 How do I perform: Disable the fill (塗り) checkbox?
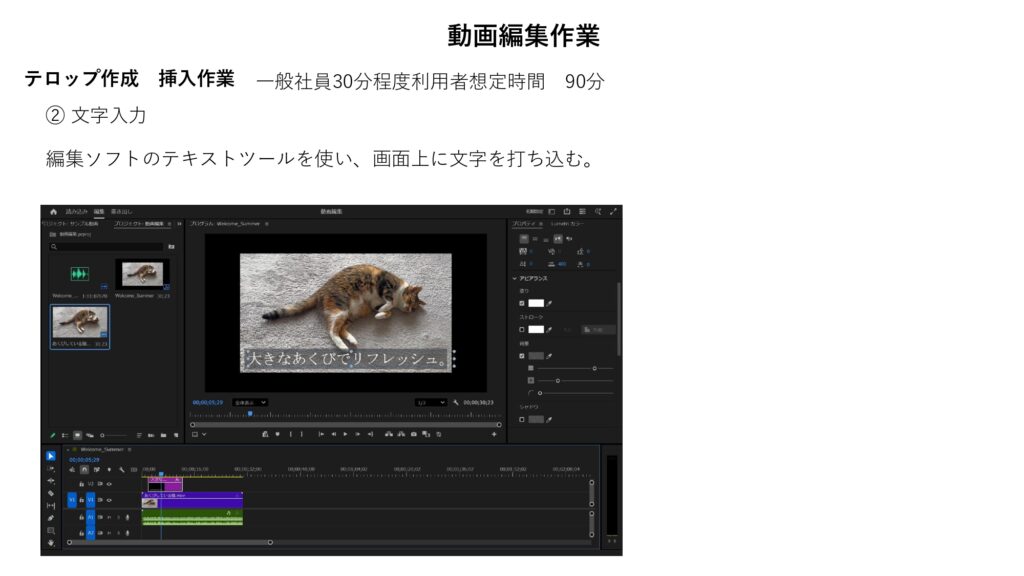click(x=521, y=303)
